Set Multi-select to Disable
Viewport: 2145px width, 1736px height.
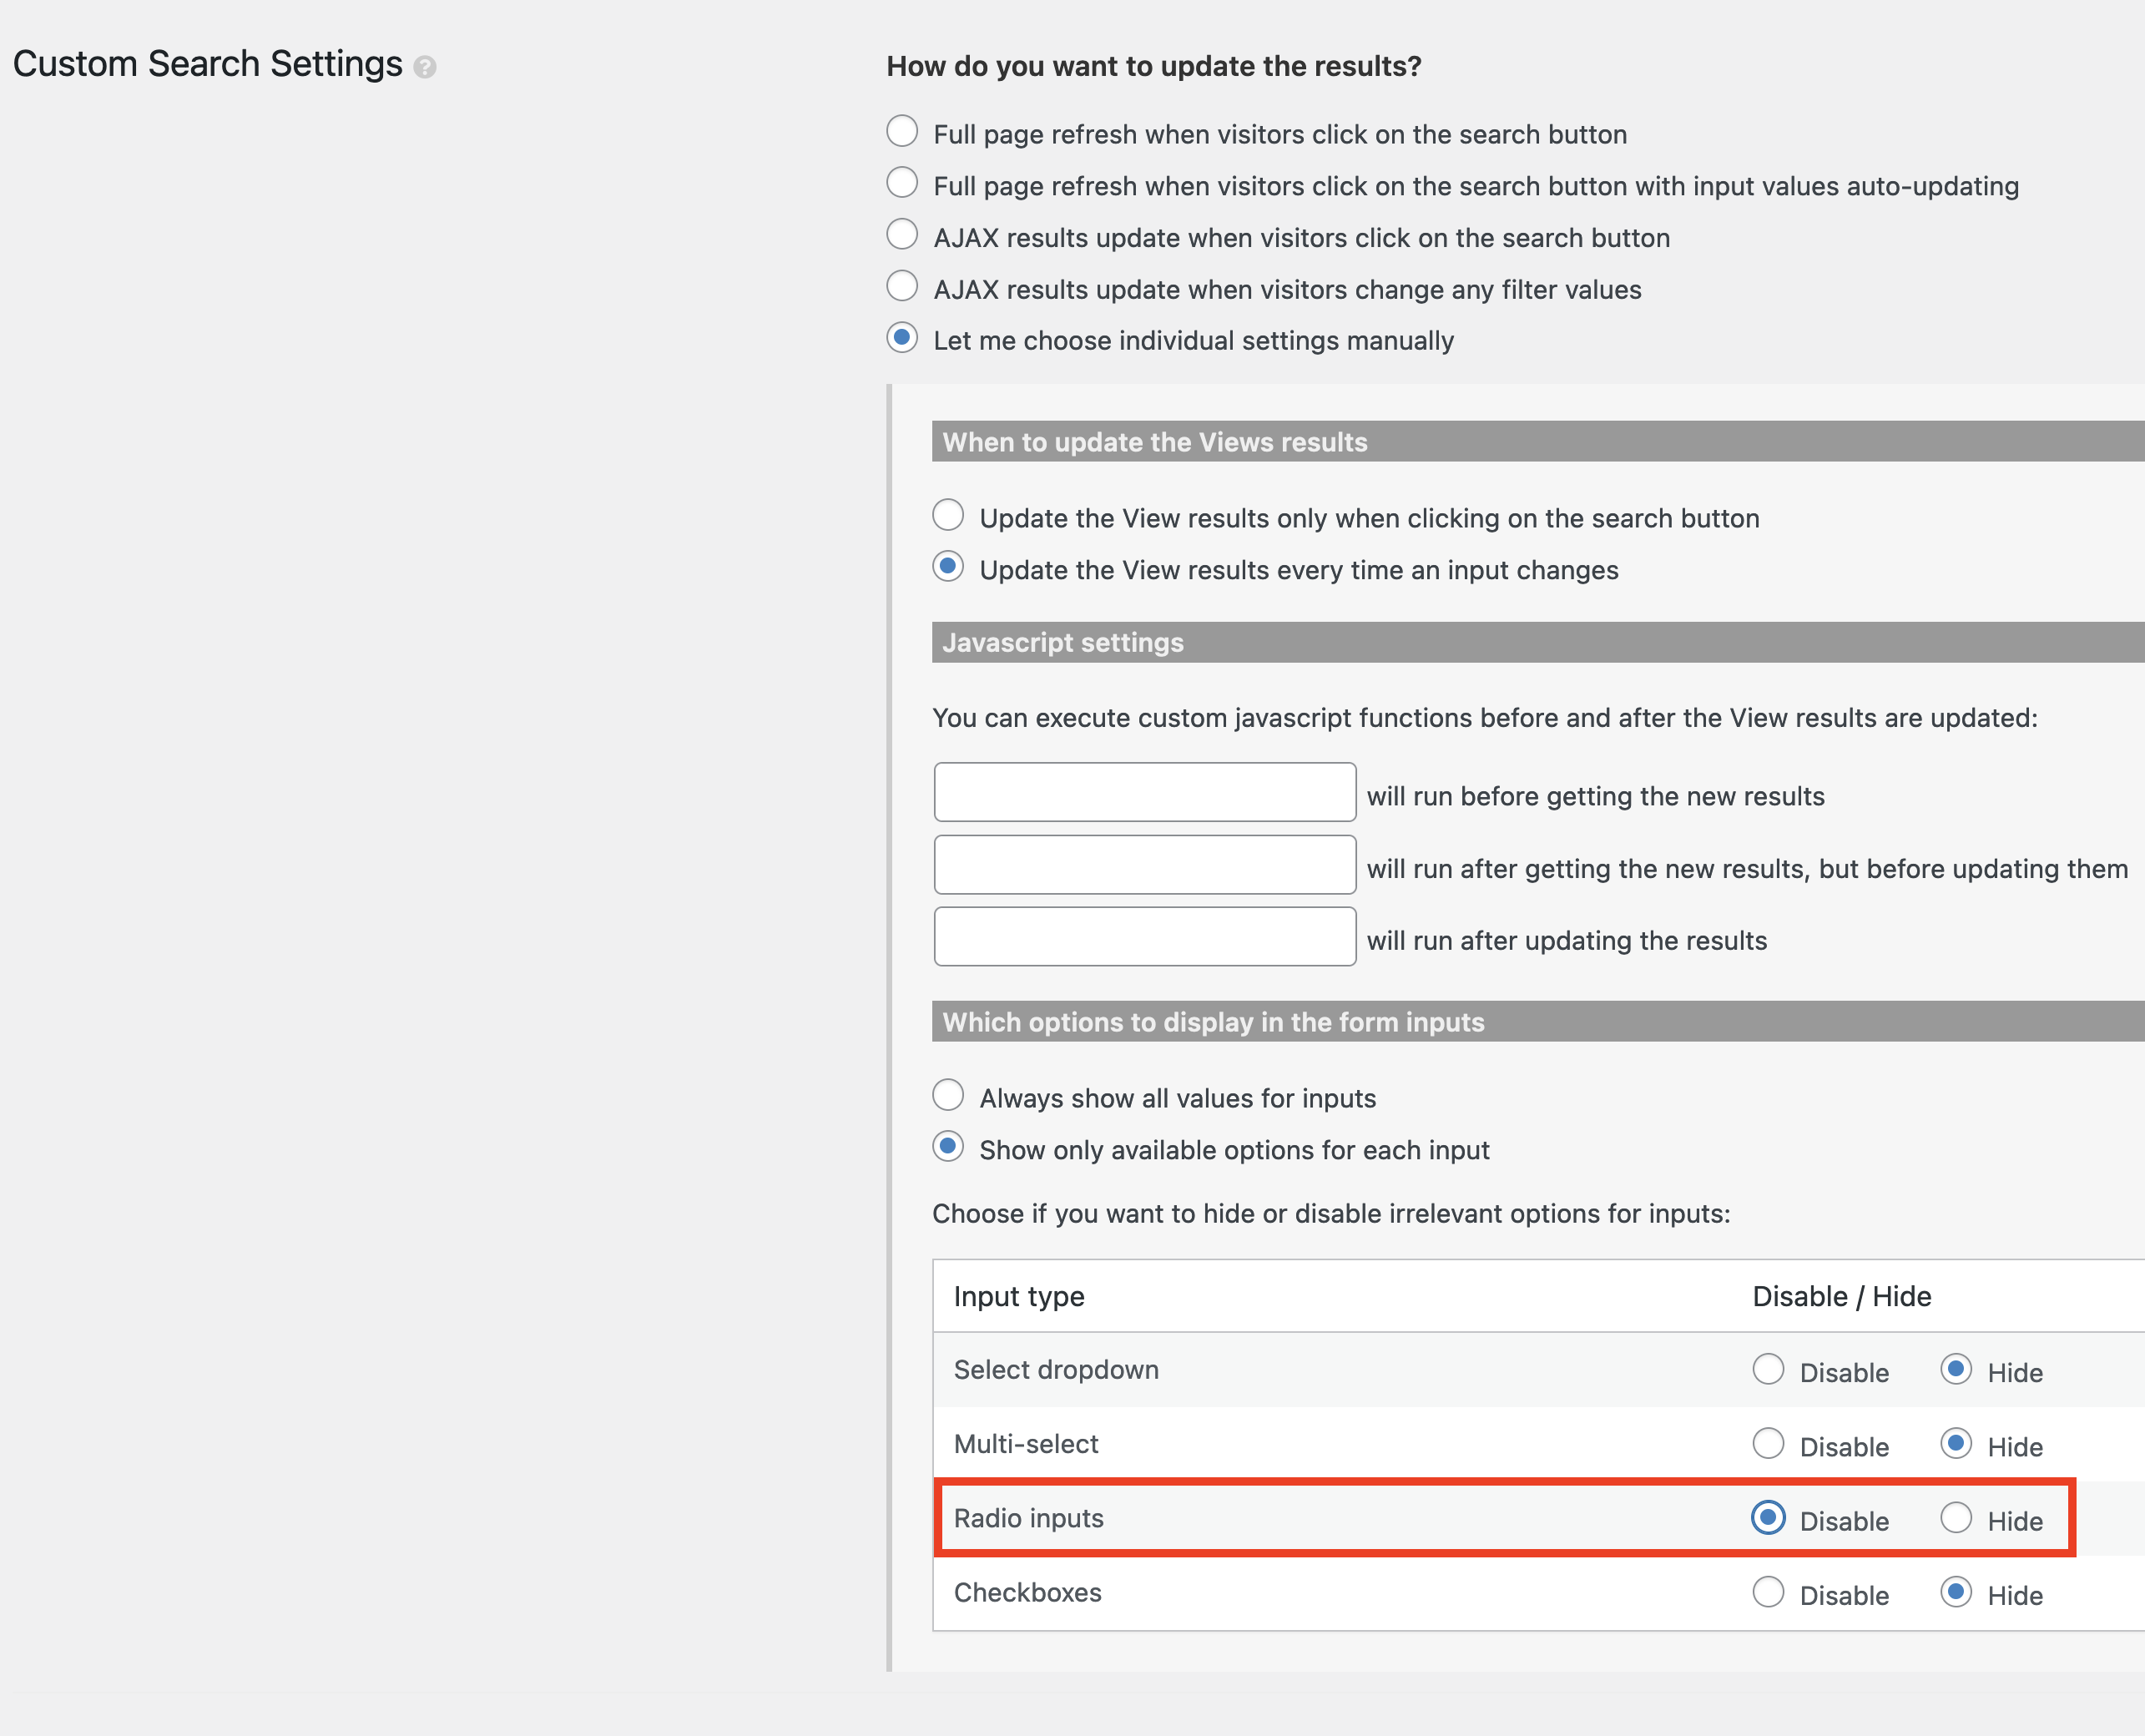[1768, 1443]
